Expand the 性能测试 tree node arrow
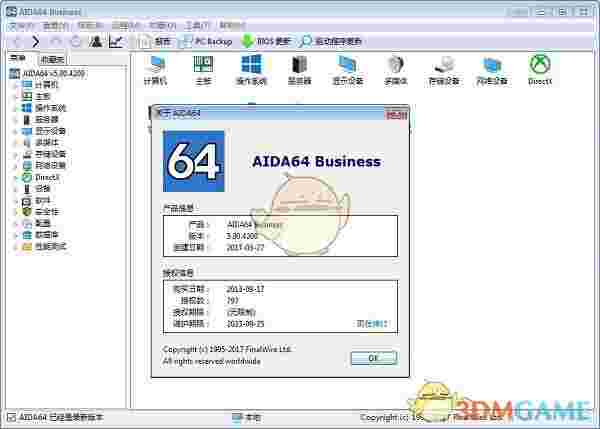Viewport: 600px width, 429px height. pyautogui.click(x=16, y=246)
